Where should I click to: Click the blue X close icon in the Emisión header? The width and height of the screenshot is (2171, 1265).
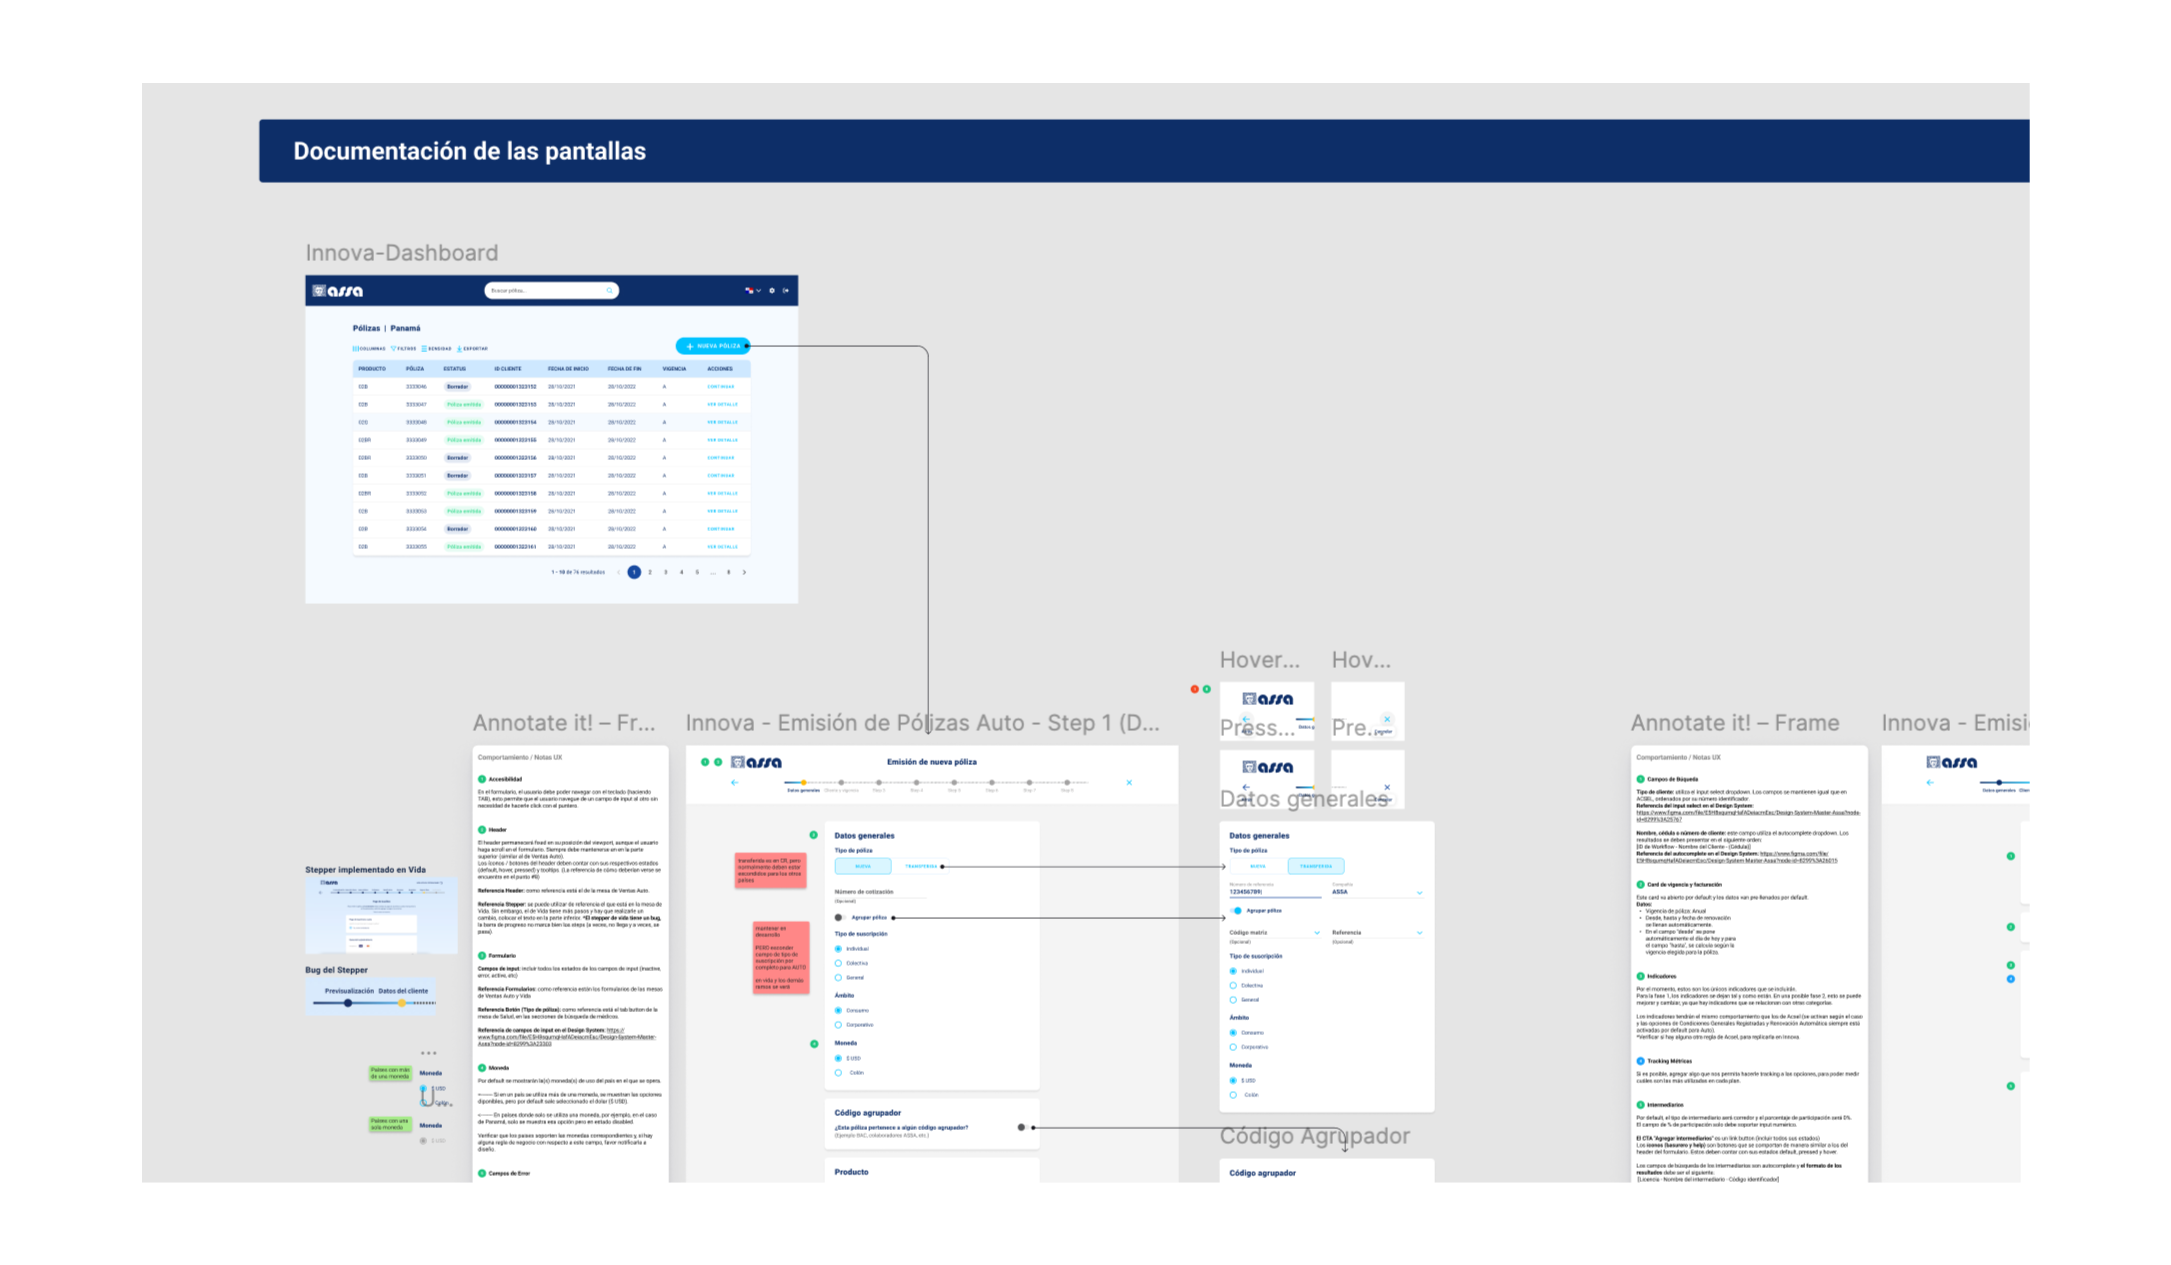pyautogui.click(x=1129, y=783)
